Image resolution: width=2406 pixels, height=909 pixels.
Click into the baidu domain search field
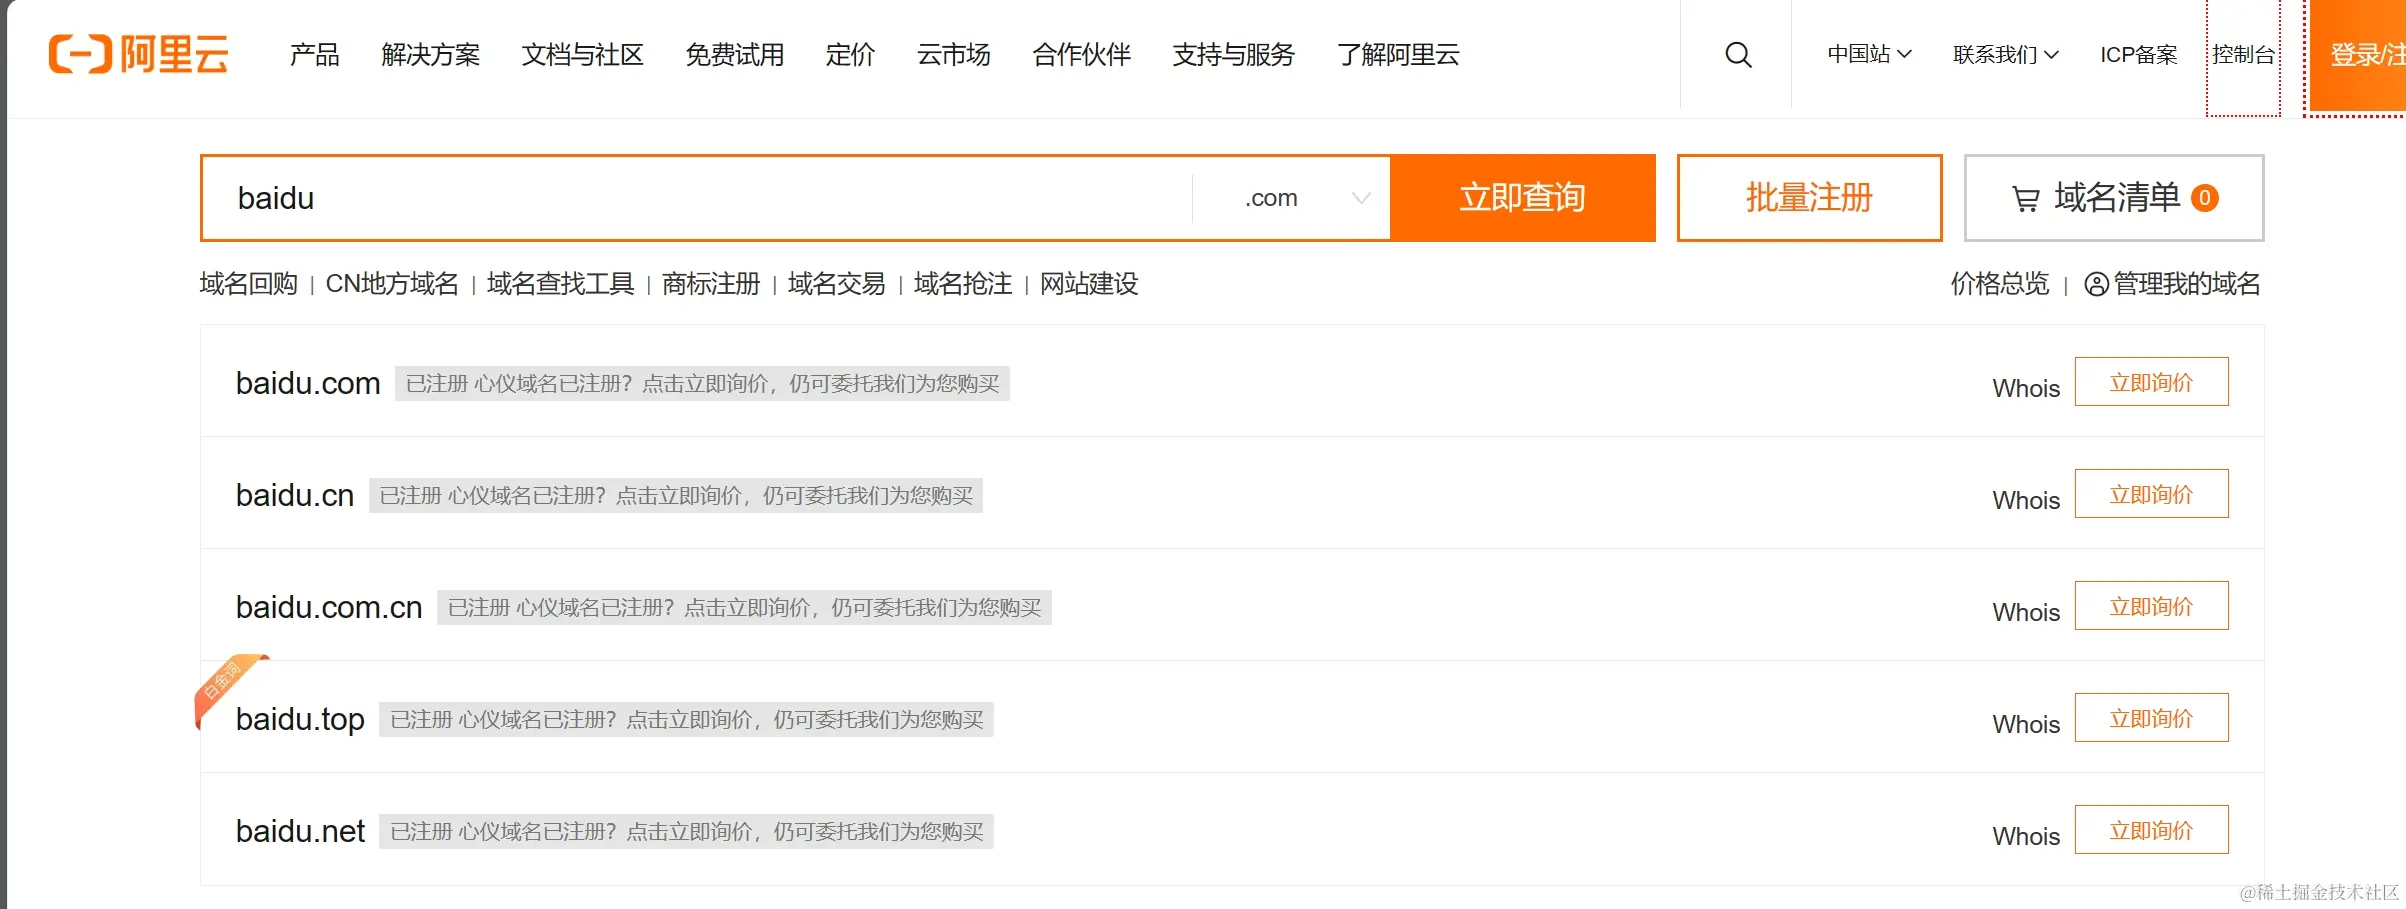[696, 198]
